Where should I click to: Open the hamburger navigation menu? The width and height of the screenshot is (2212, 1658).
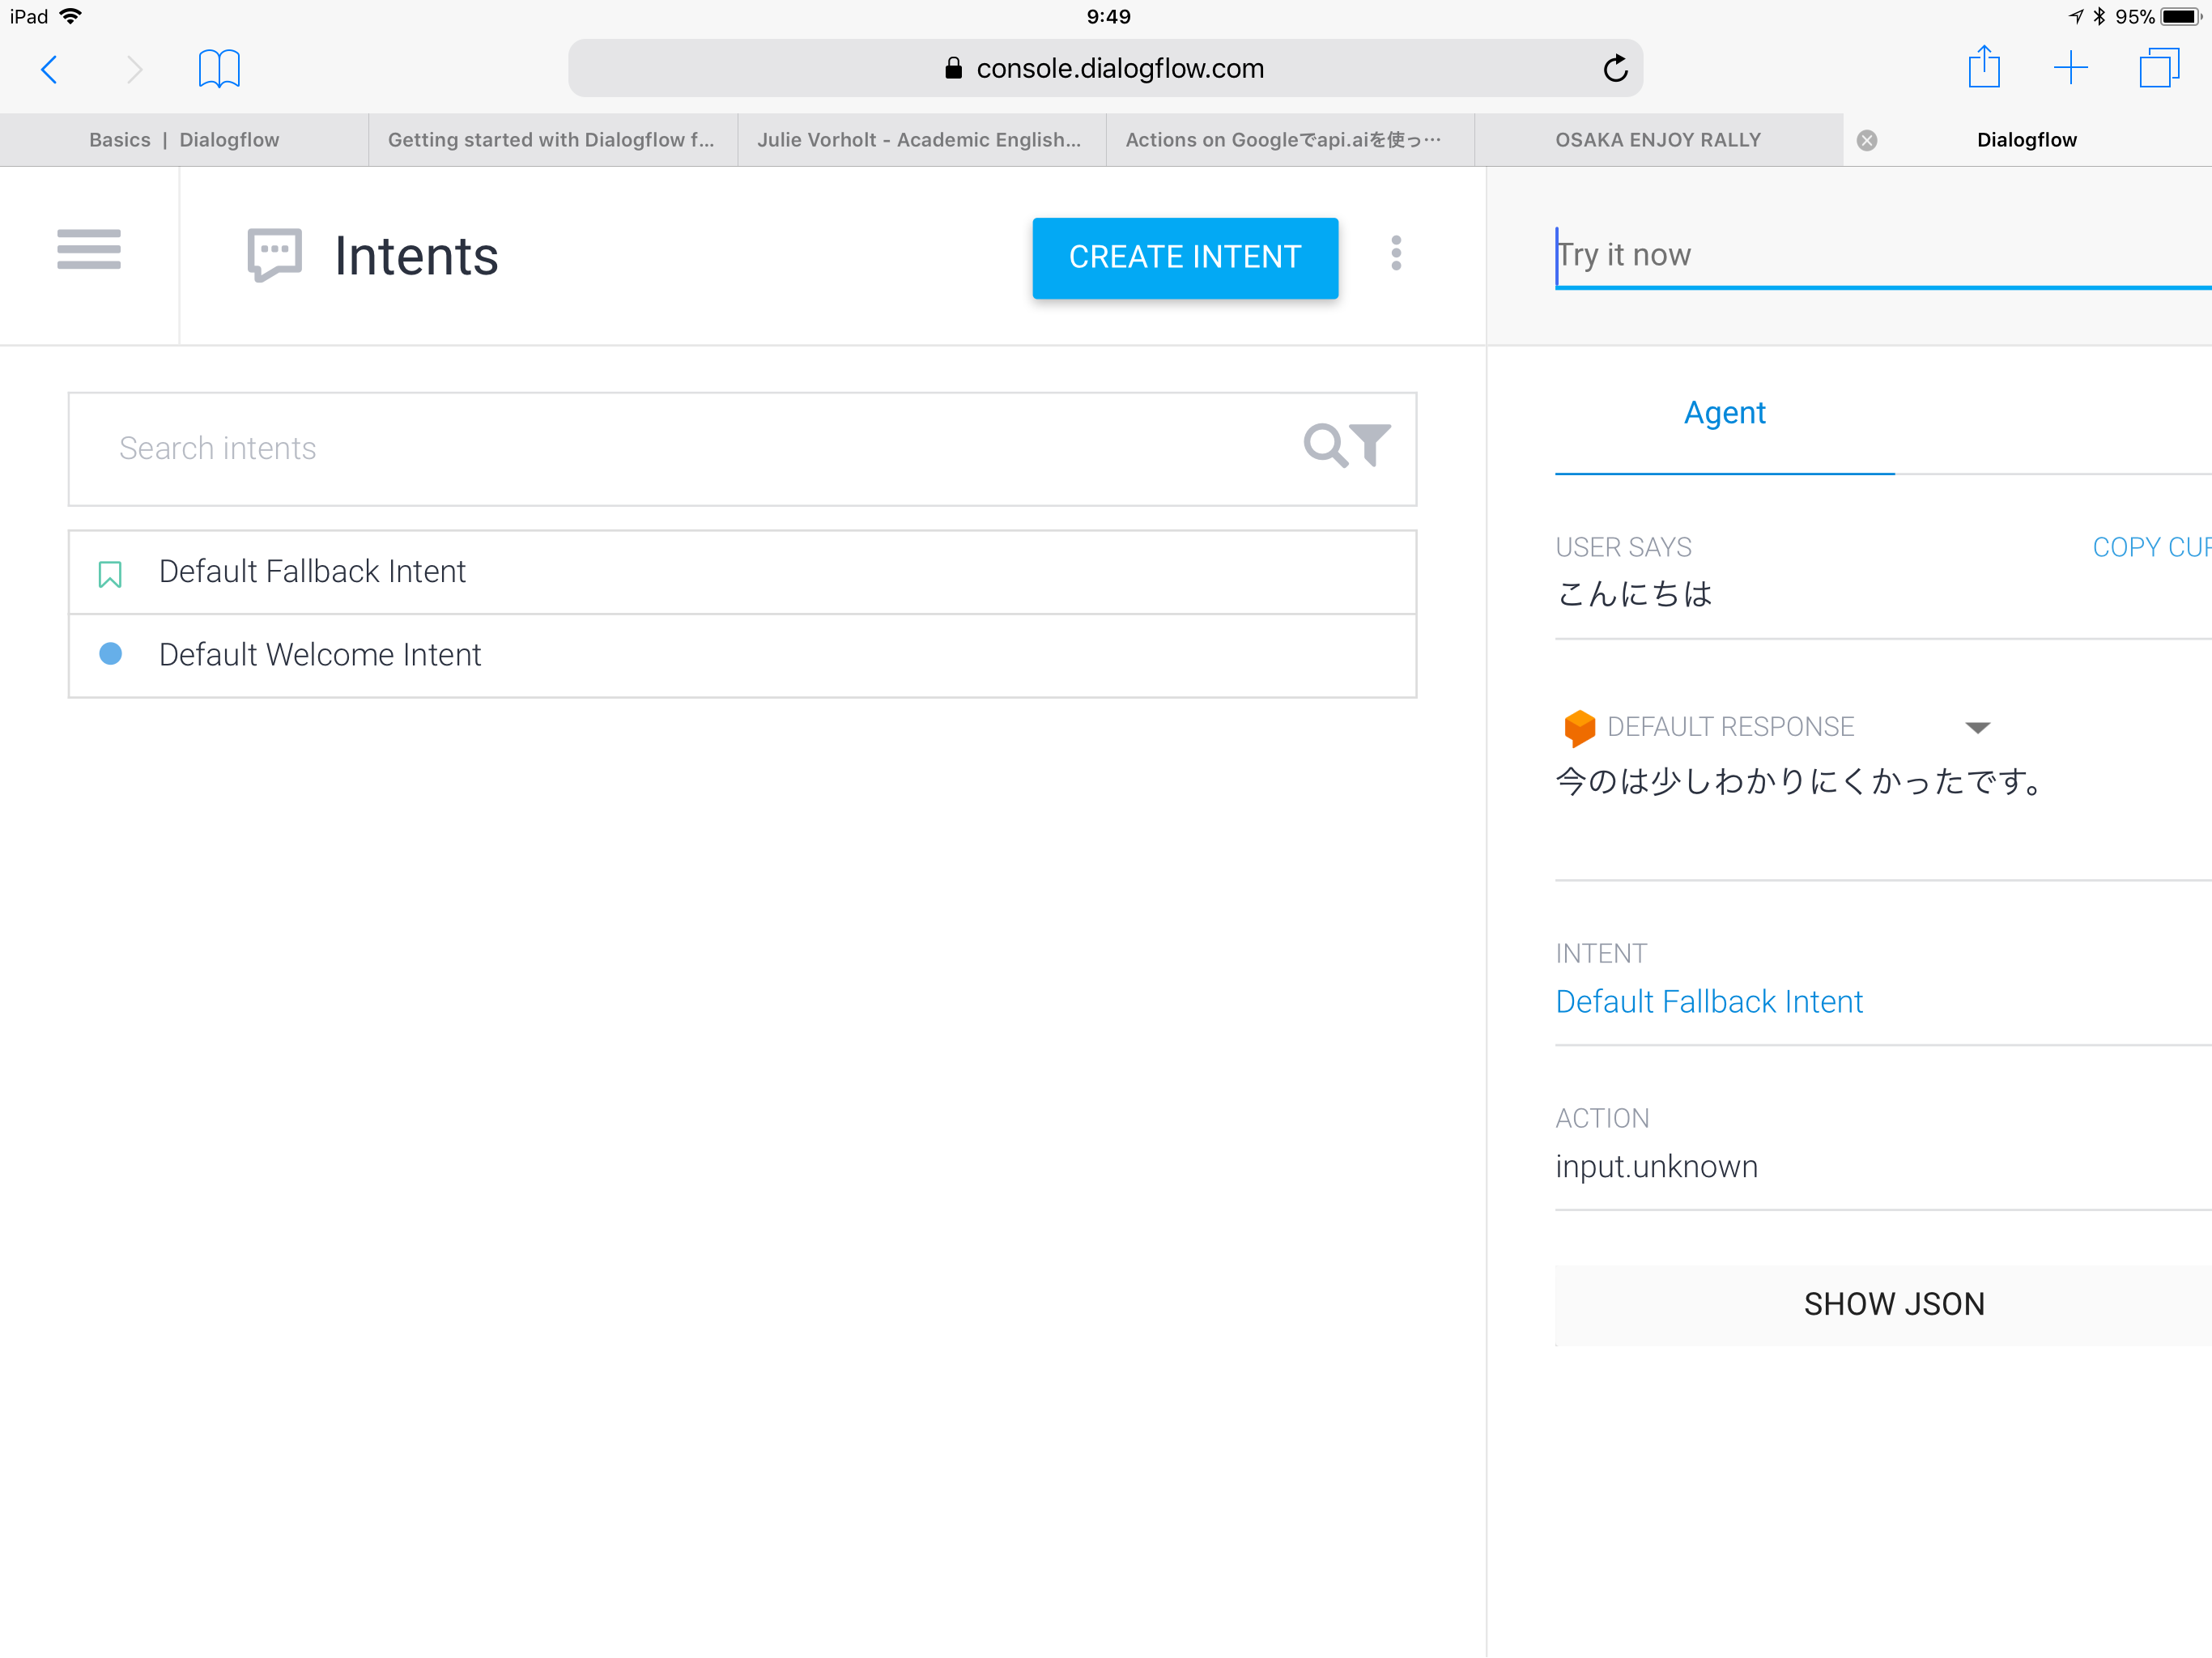[88, 249]
